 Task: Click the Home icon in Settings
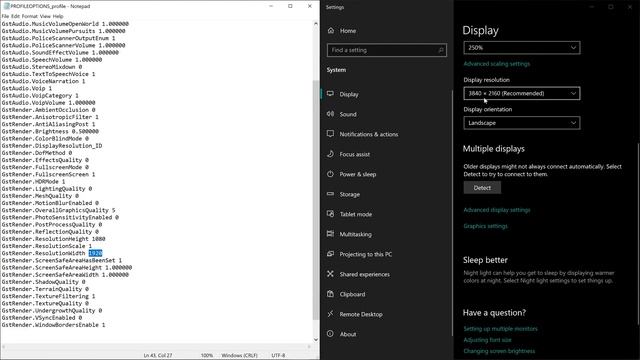(331, 31)
